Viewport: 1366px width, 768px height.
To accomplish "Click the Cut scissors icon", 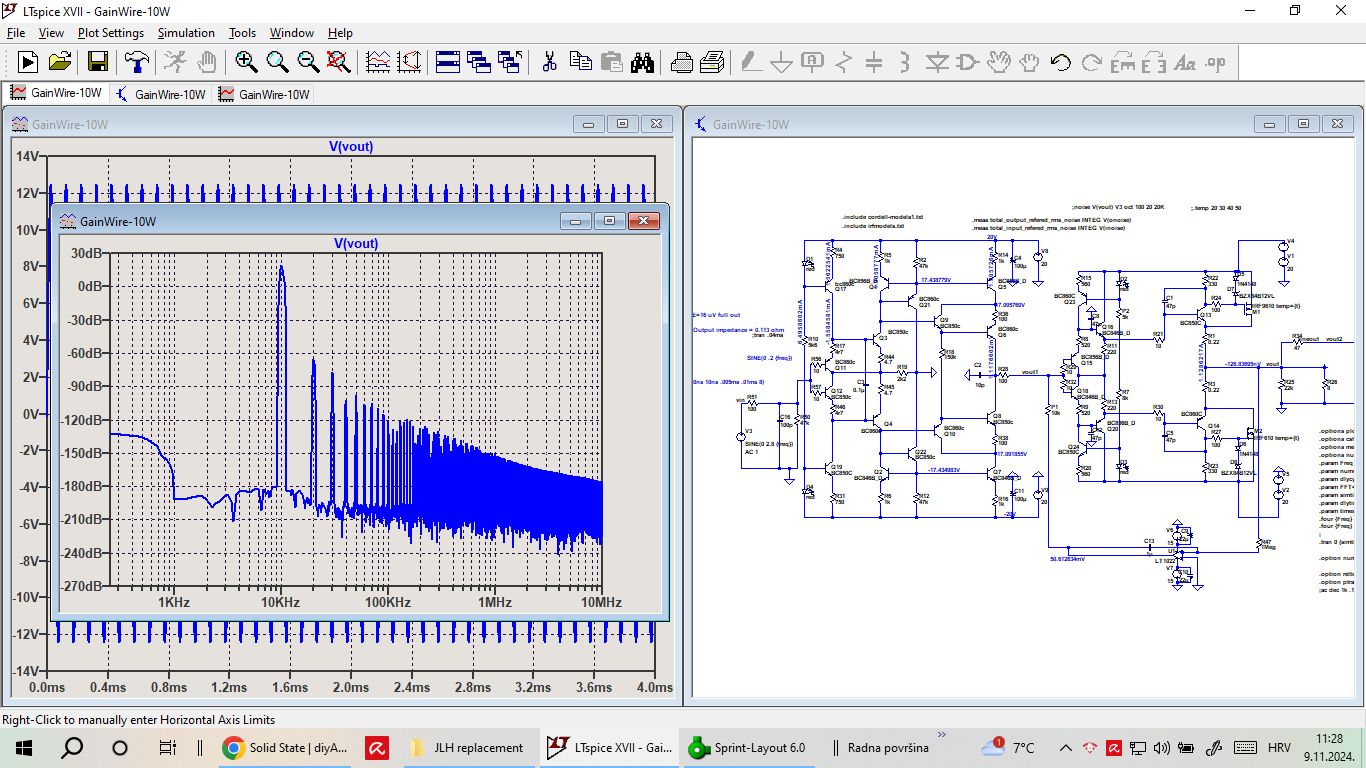I will (549, 62).
